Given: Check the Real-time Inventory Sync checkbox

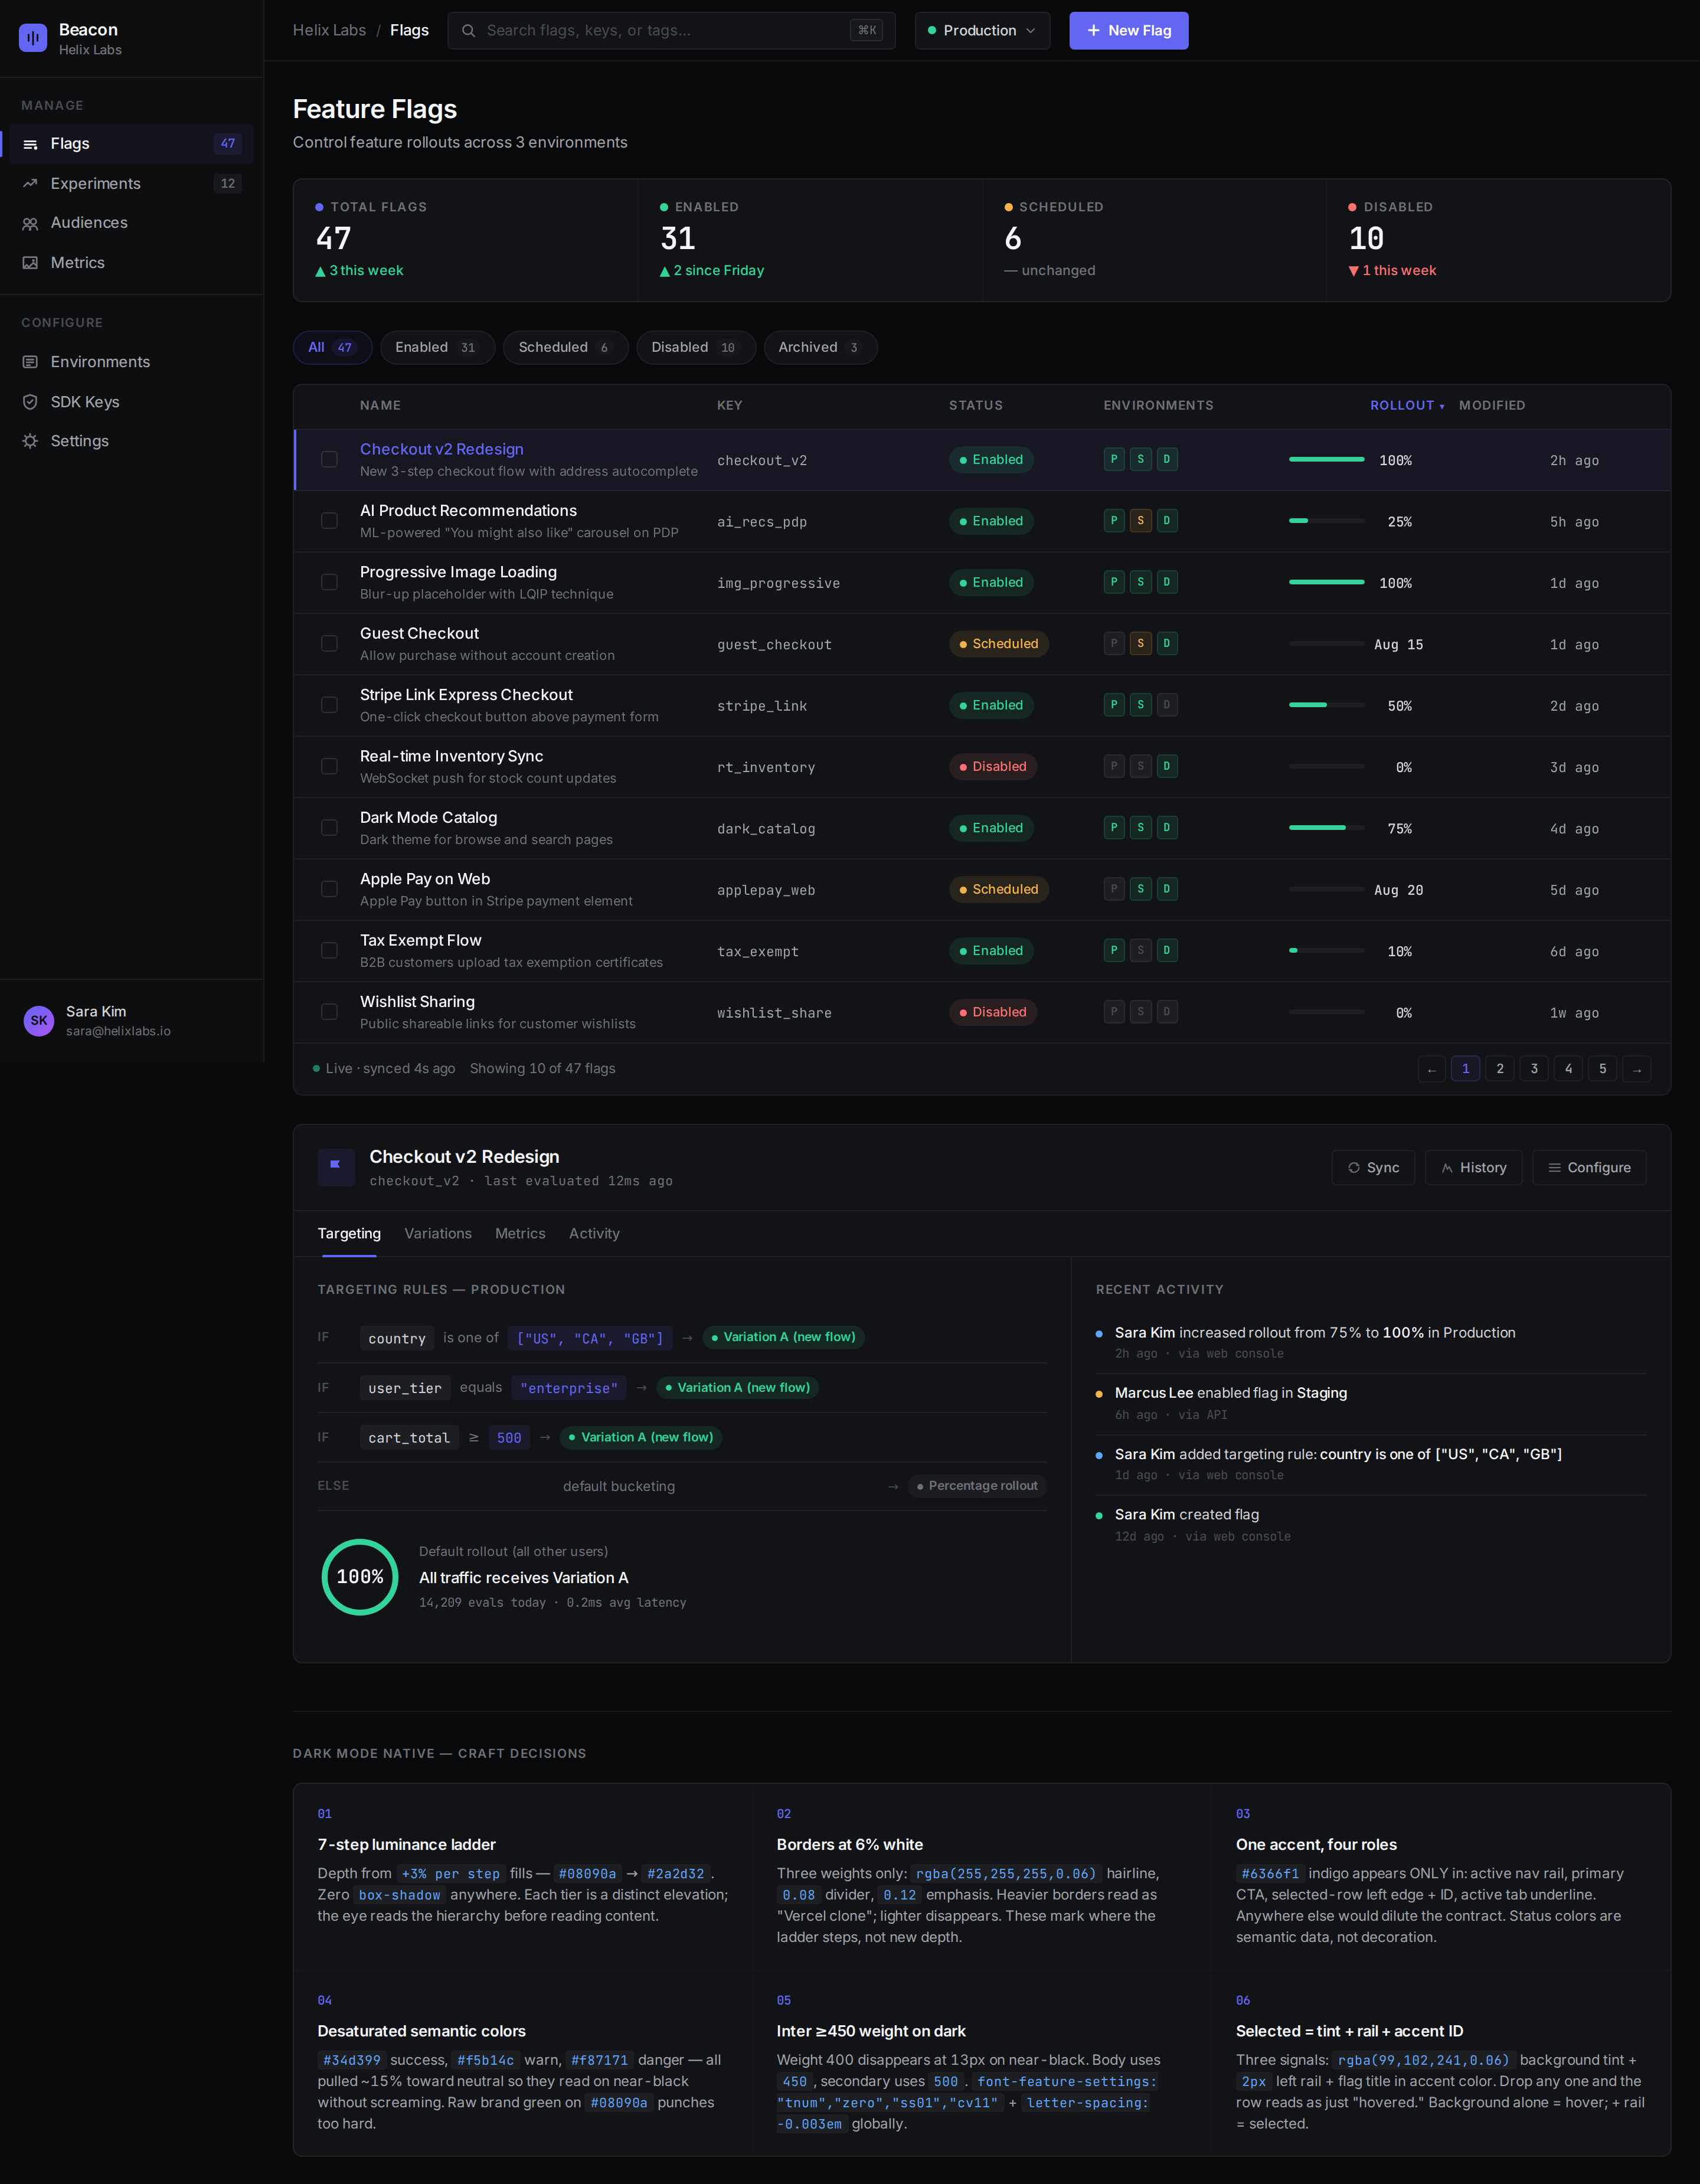Looking at the screenshot, I should [329, 767].
